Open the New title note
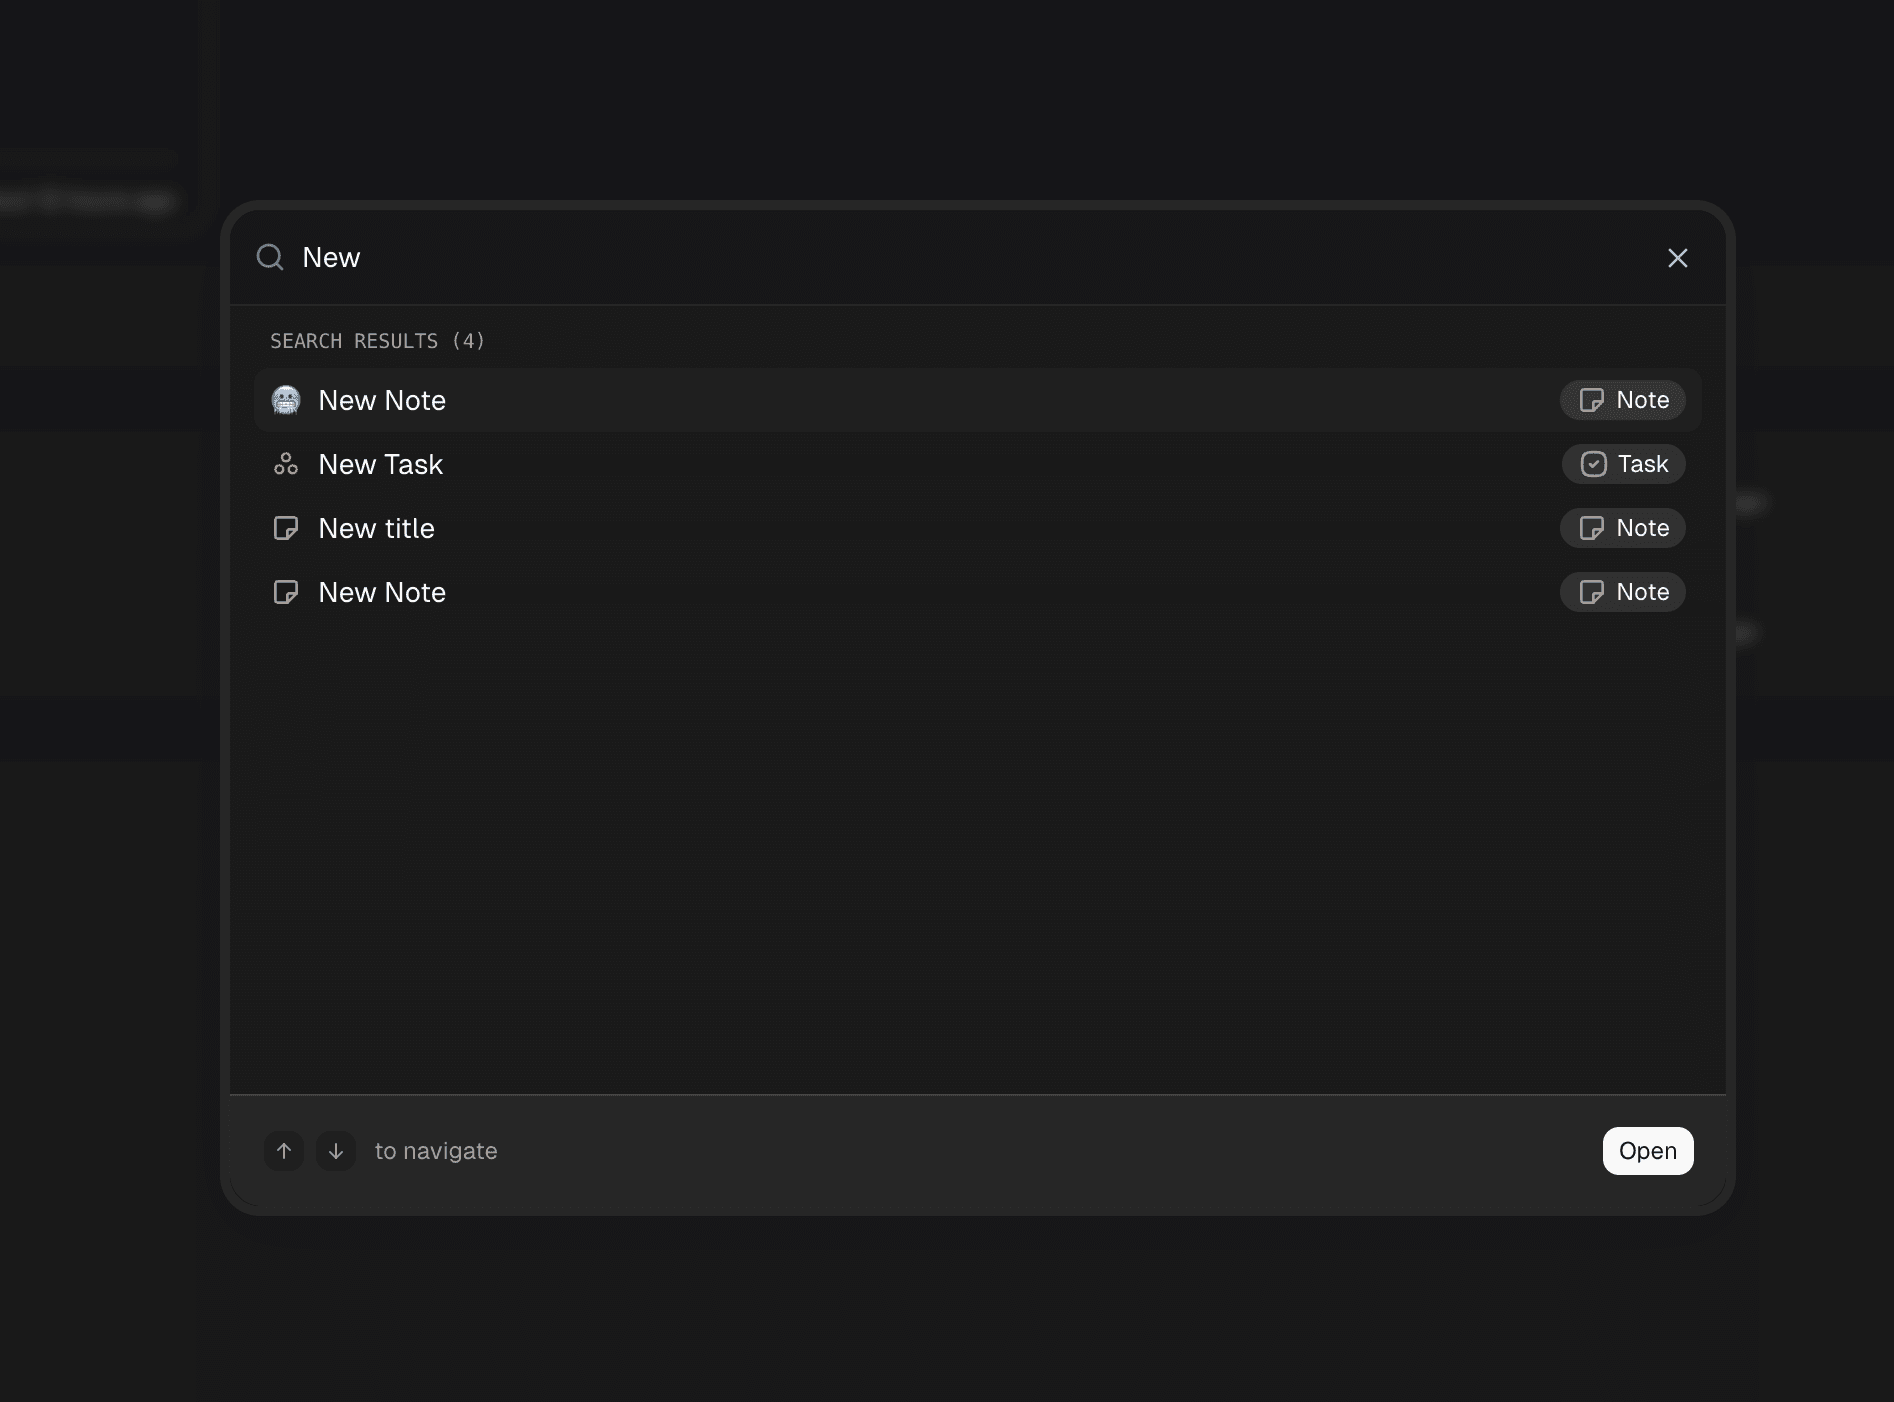This screenshot has height=1402, width=1894. [376, 528]
